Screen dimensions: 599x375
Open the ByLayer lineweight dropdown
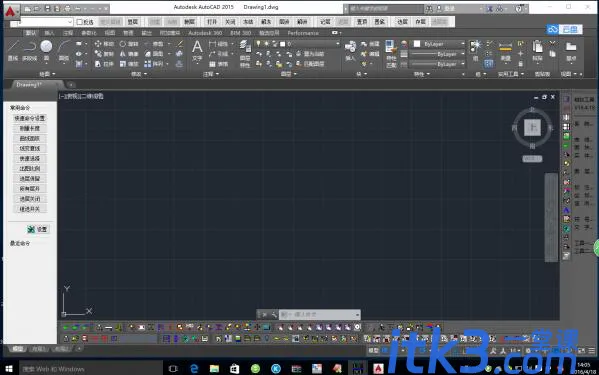(463, 54)
